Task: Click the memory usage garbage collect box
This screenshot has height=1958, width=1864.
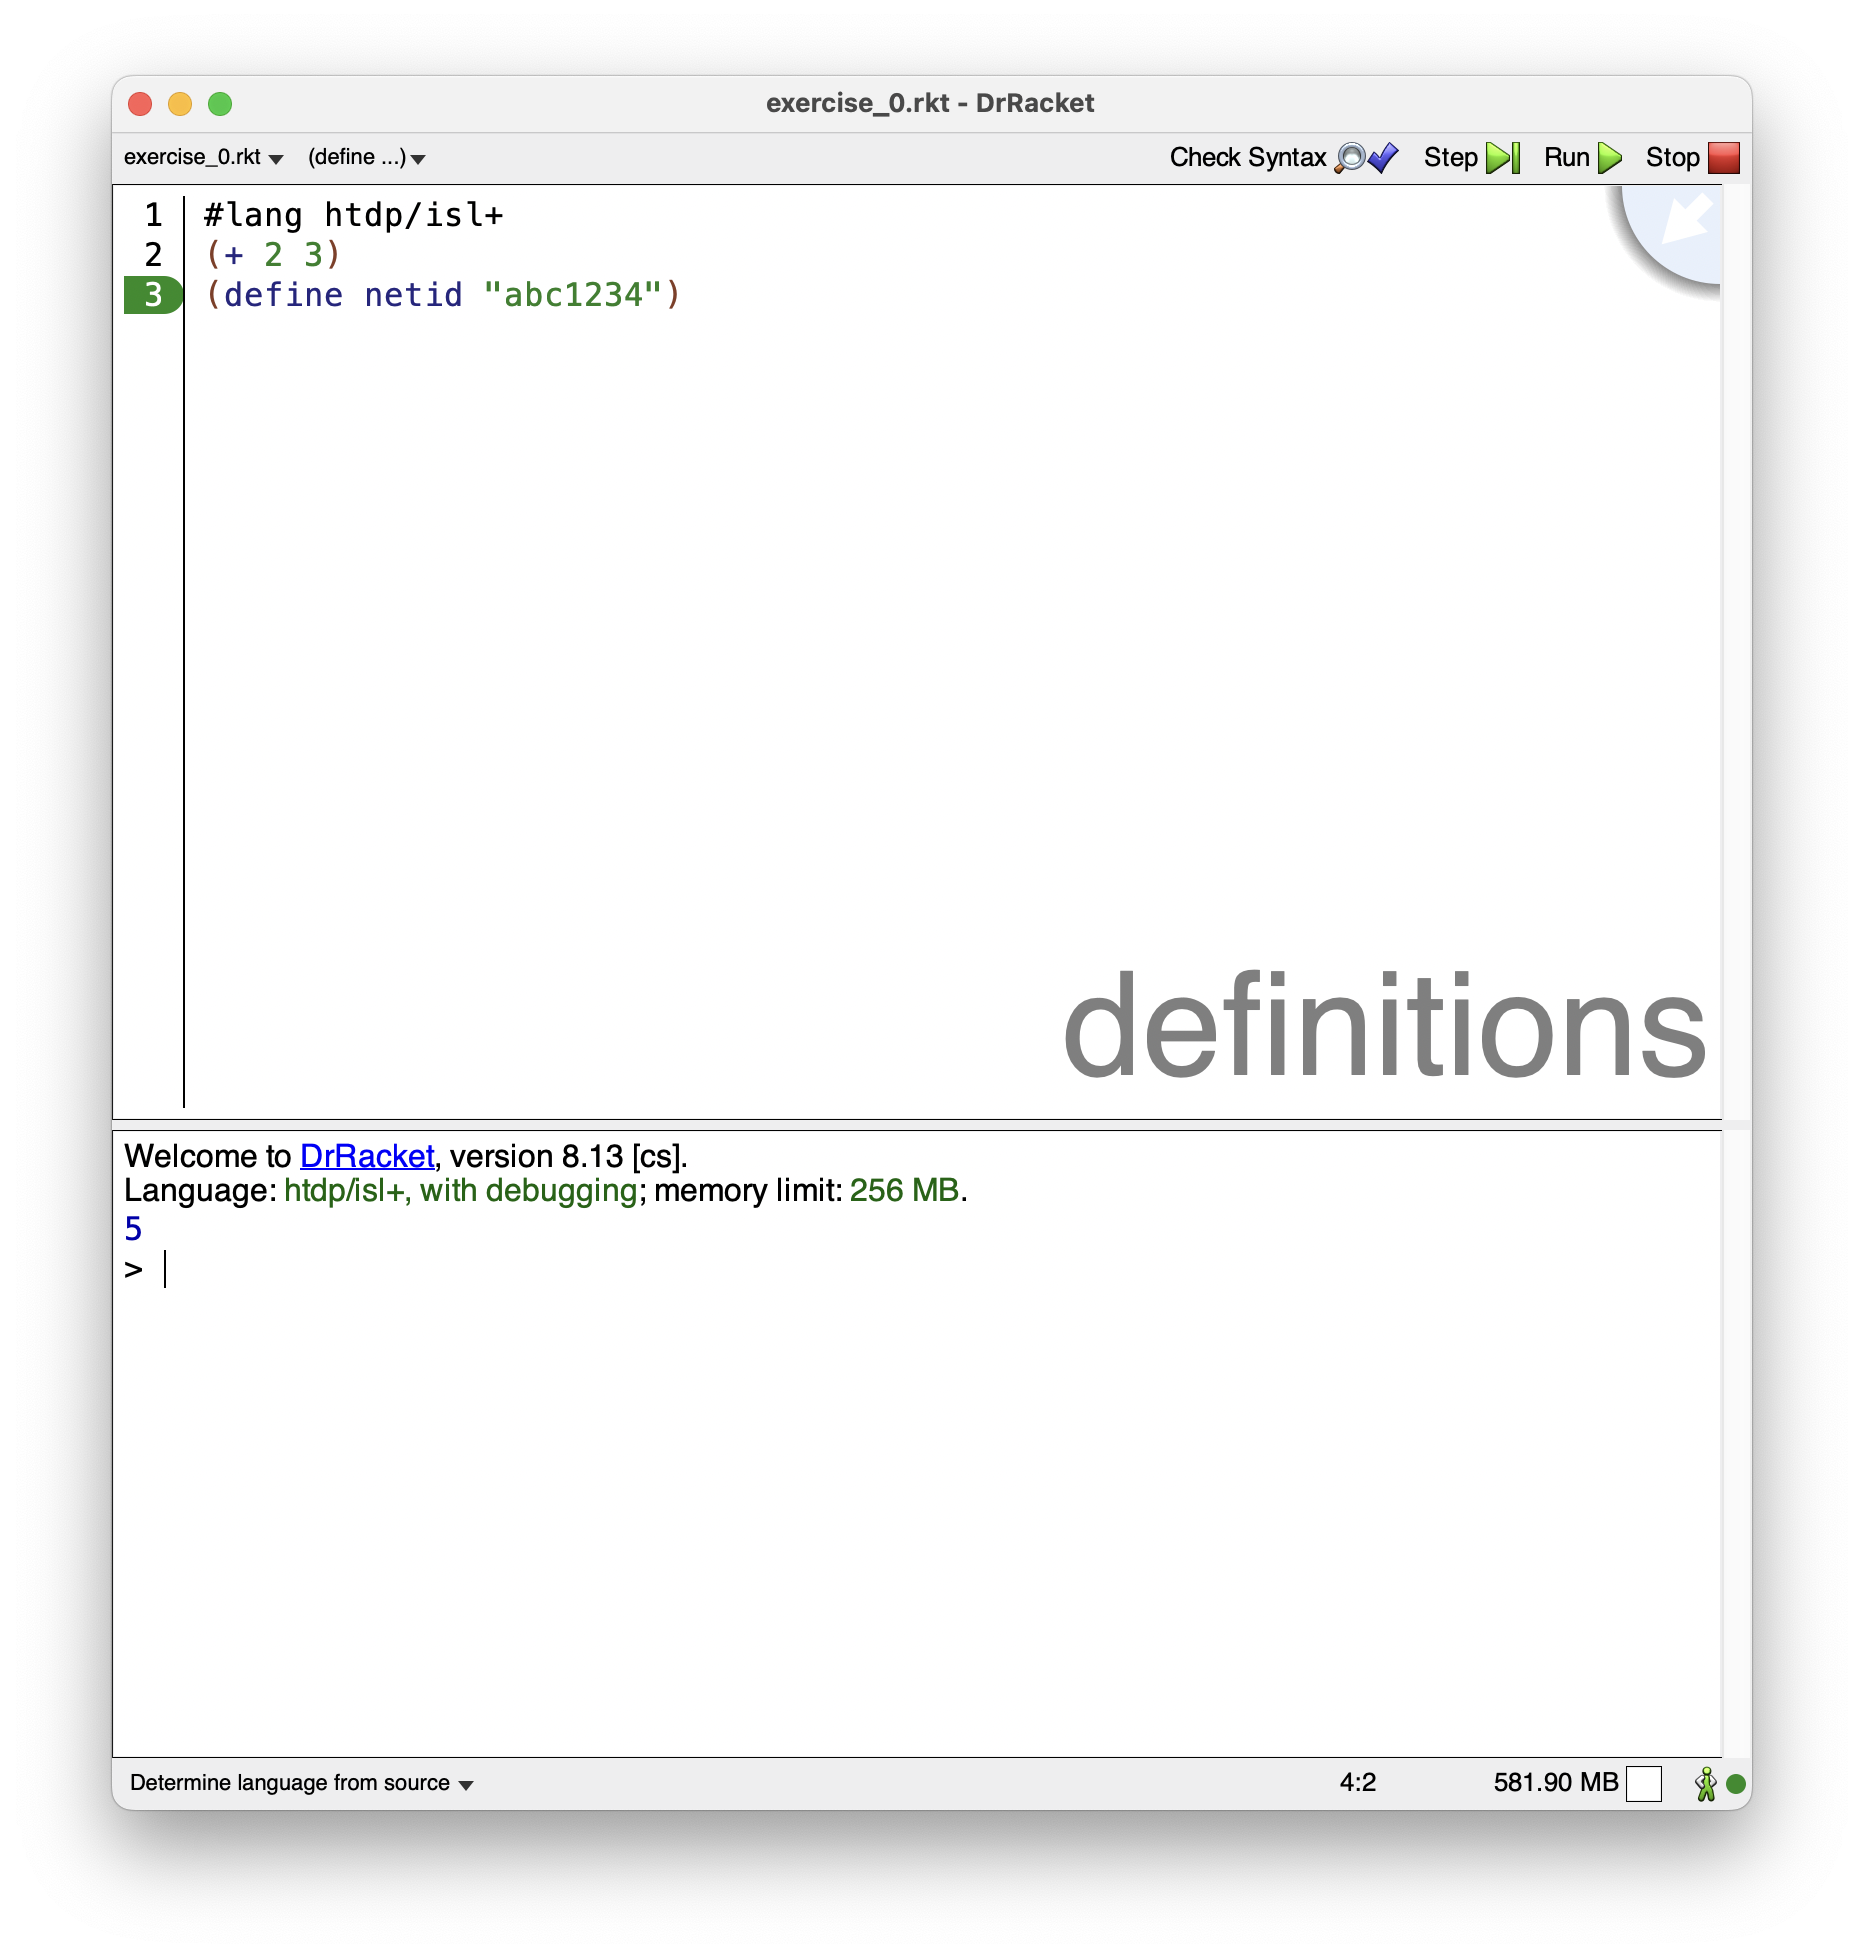Action: 1644,1783
